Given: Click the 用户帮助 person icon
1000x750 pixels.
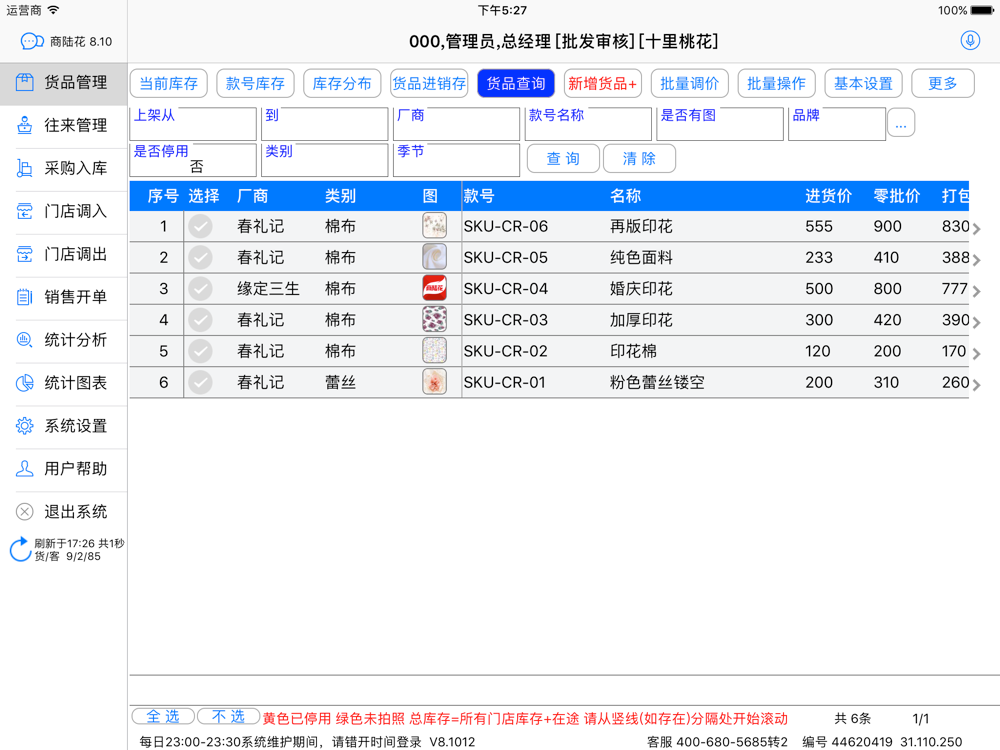Looking at the screenshot, I should coord(24,469).
